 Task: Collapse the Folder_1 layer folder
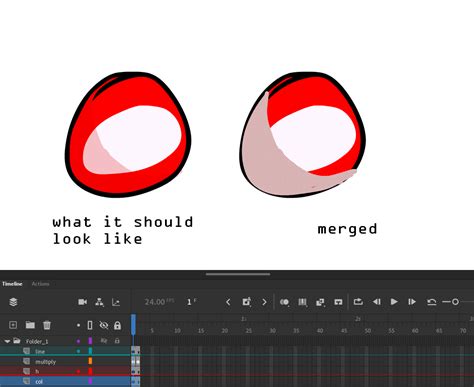(7, 341)
